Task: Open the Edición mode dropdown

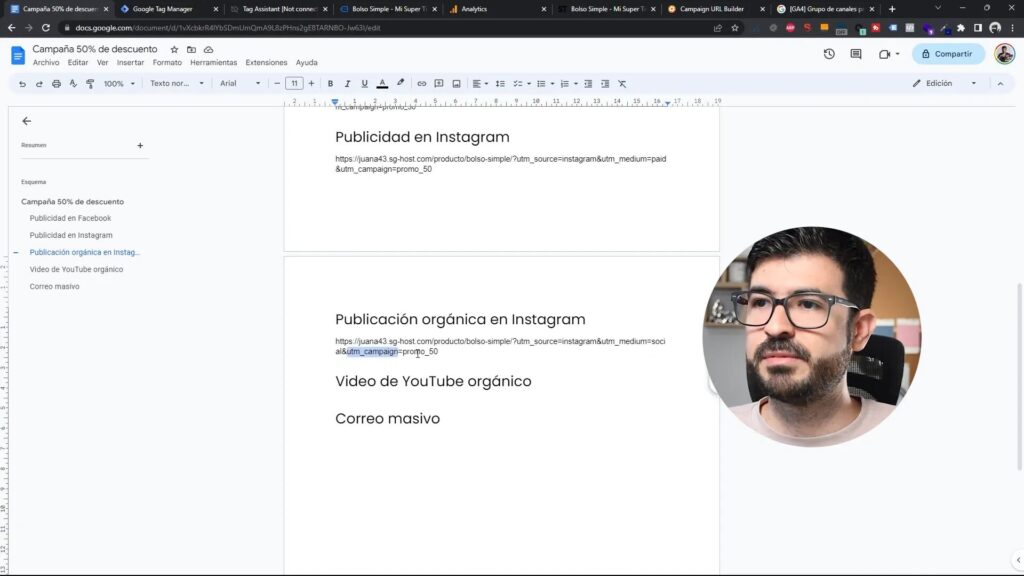Action: 944,84
